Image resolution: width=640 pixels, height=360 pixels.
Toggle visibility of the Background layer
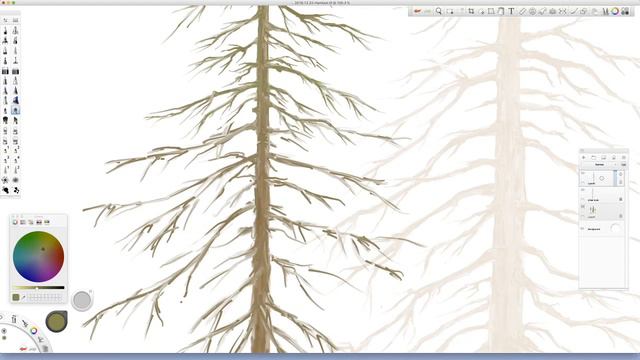(x=582, y=229)
